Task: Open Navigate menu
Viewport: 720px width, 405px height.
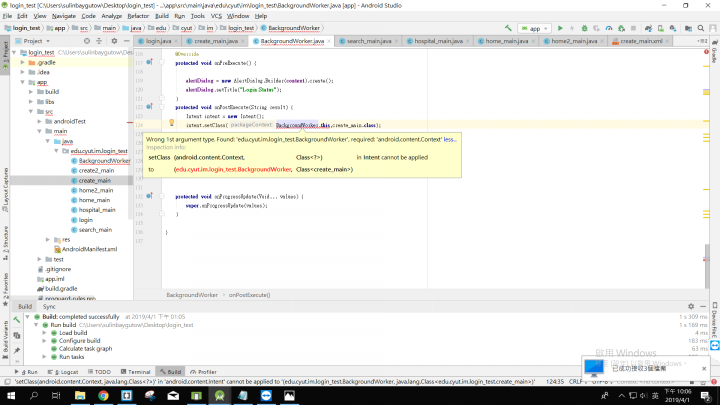Action: 64,16
